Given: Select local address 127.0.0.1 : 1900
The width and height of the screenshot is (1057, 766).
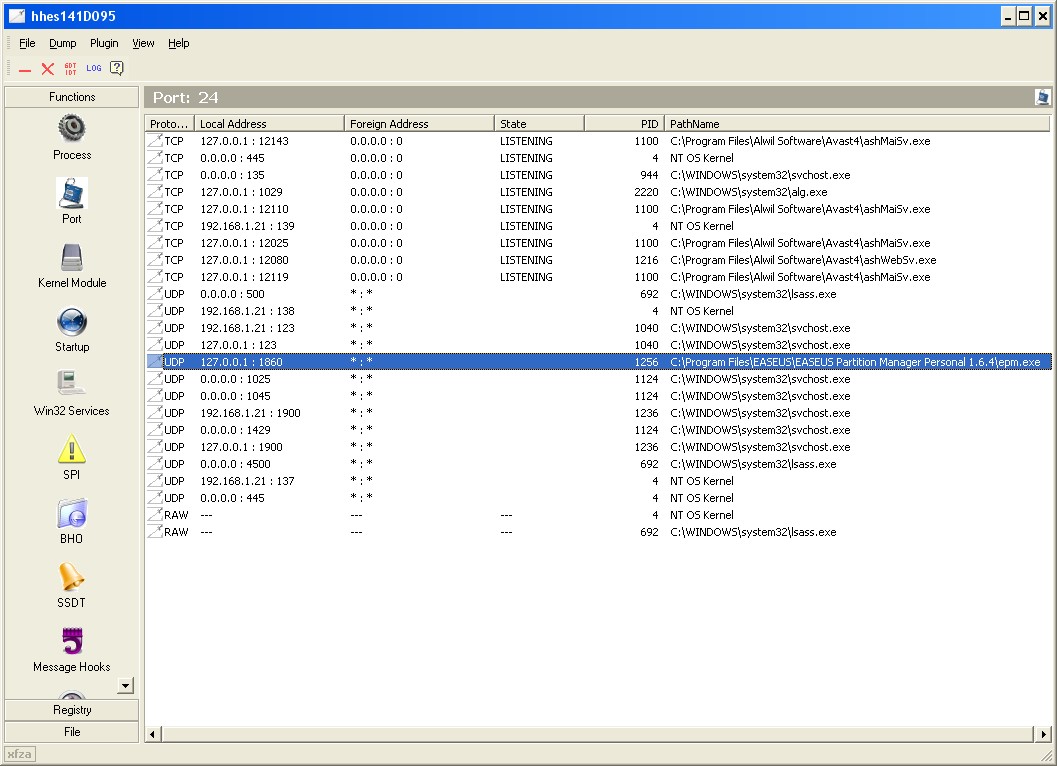Looking at the screenshot, I should (241, 446).
